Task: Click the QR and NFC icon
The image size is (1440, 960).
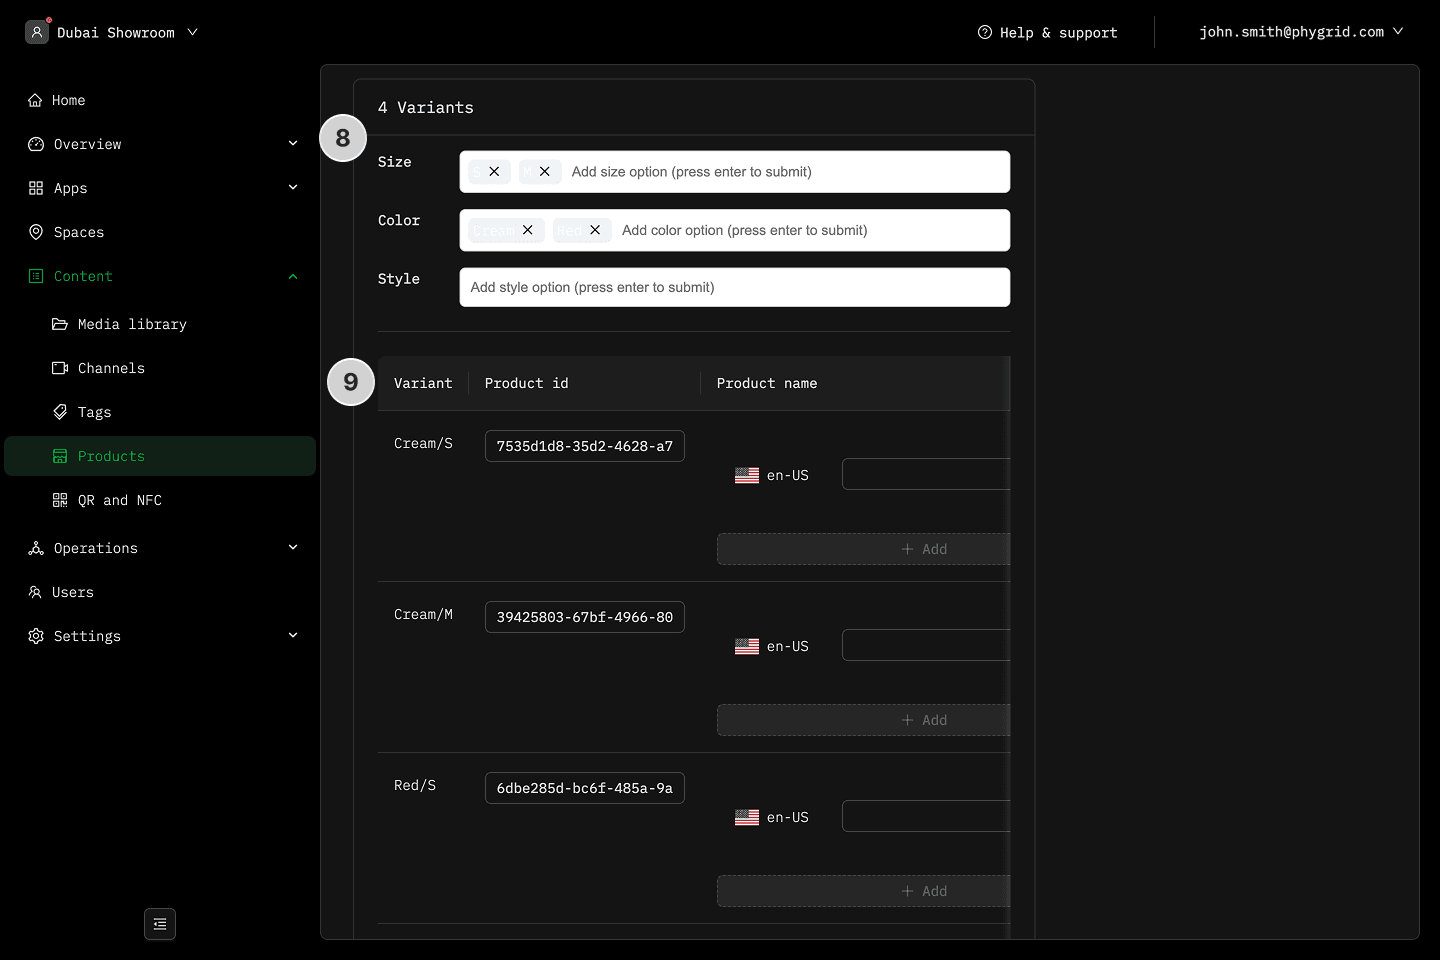Action: (60, 500)
